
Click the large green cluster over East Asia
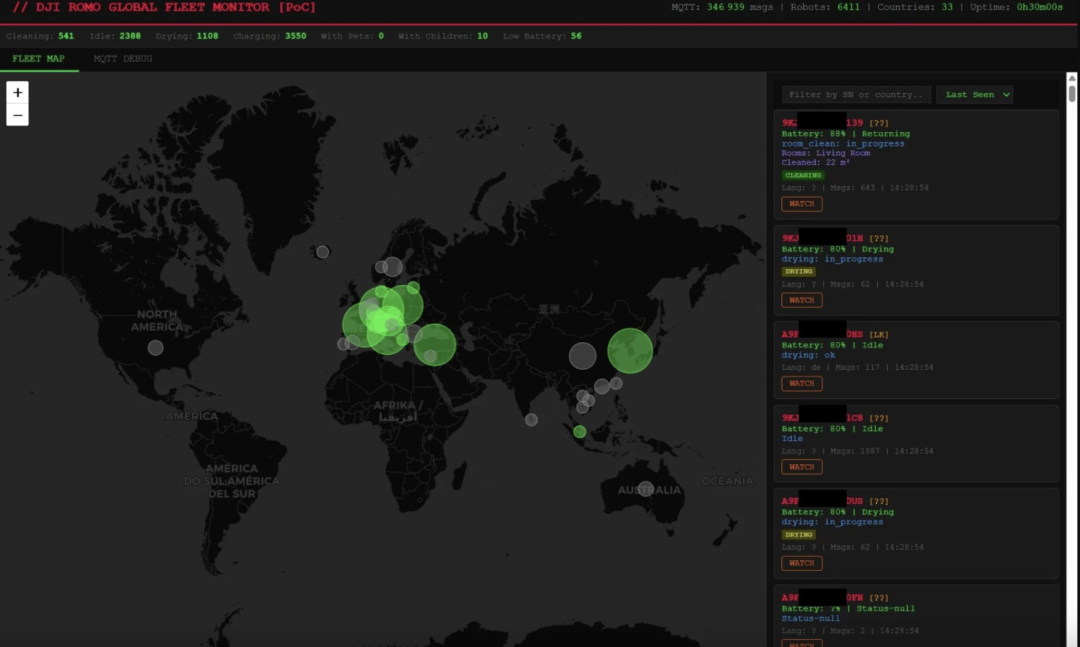click(x=630, y=351)
